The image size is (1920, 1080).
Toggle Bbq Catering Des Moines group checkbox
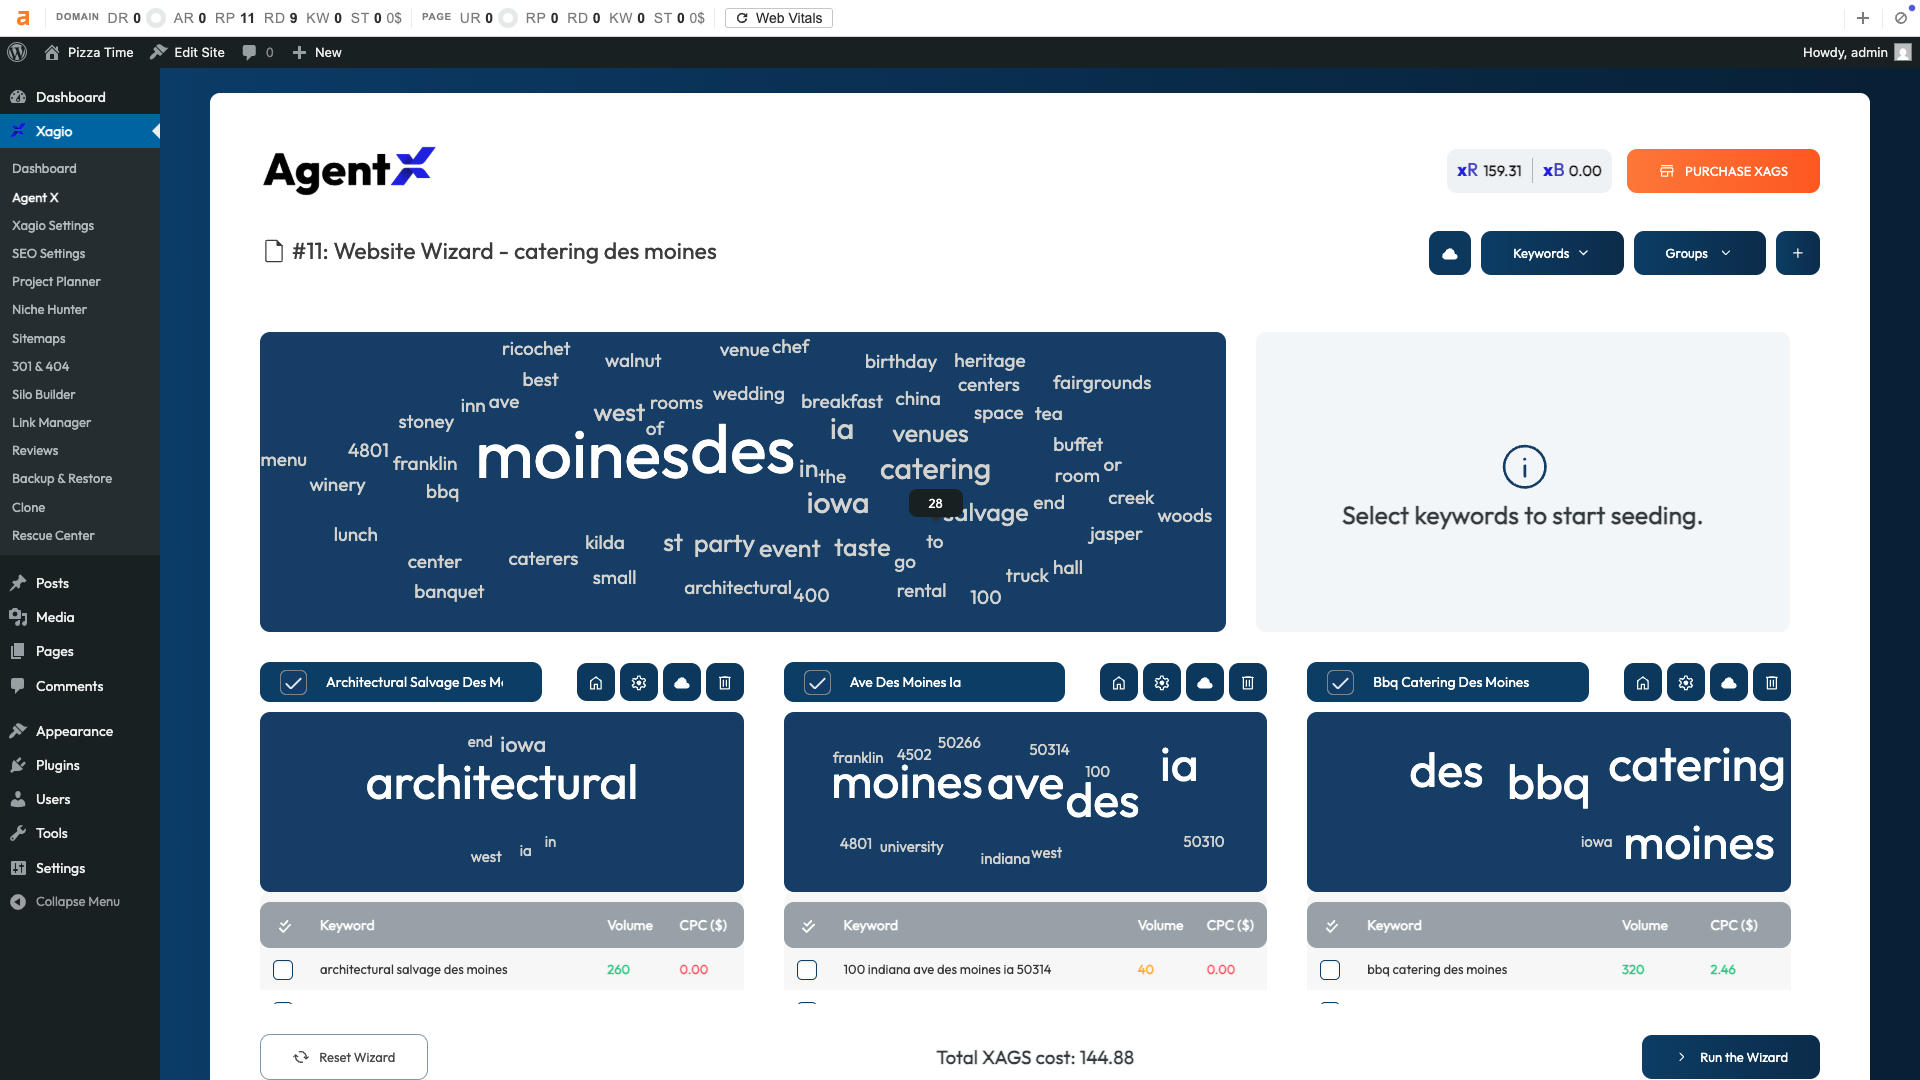click(1340, 683)
